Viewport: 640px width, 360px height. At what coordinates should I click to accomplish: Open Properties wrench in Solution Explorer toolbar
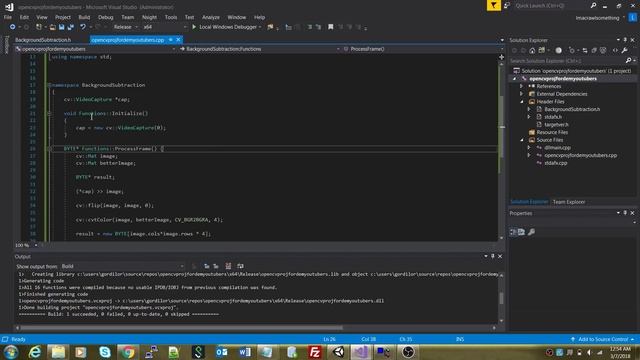(x=624, y=50)
